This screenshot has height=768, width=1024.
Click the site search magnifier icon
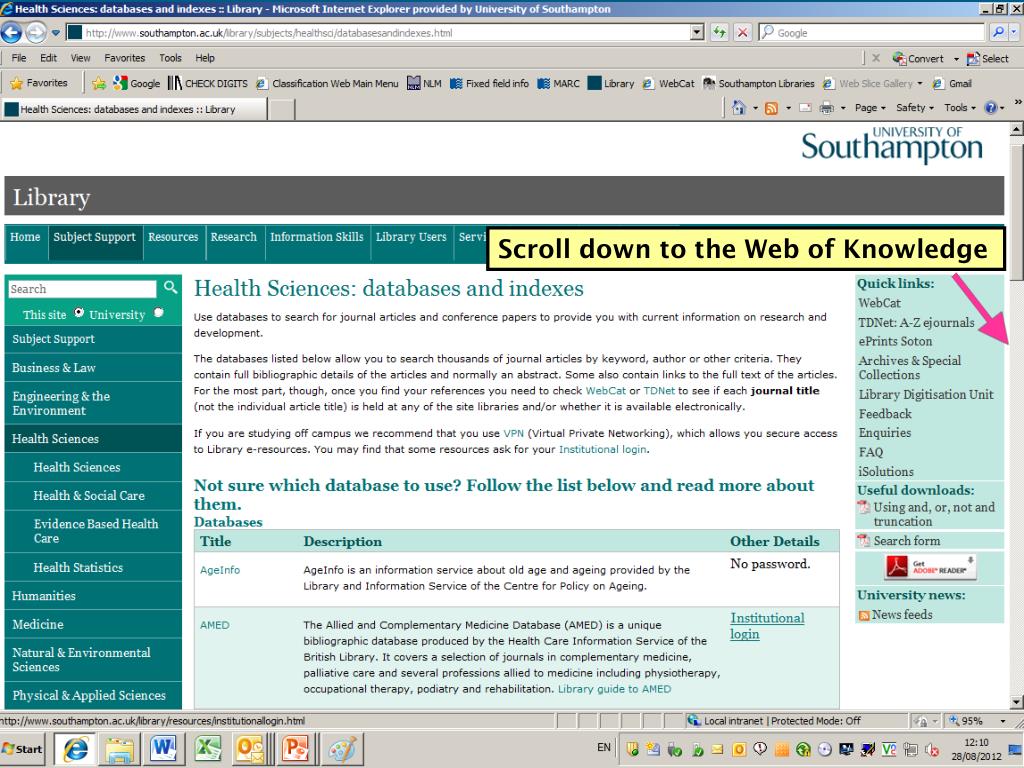[170, 287]
